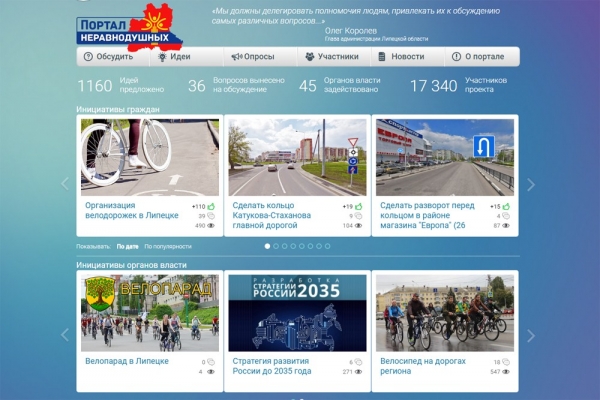This screenshot has width=600, height=400.
Task: Select the По дате sorting option
Action: pos(127,247)
